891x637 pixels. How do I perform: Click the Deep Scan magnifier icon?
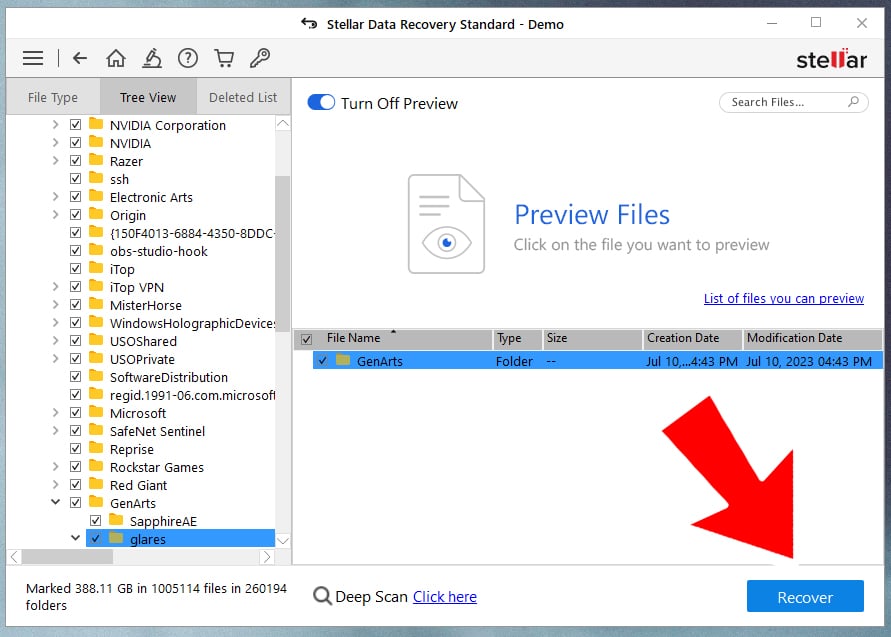(x=322, y=596)
